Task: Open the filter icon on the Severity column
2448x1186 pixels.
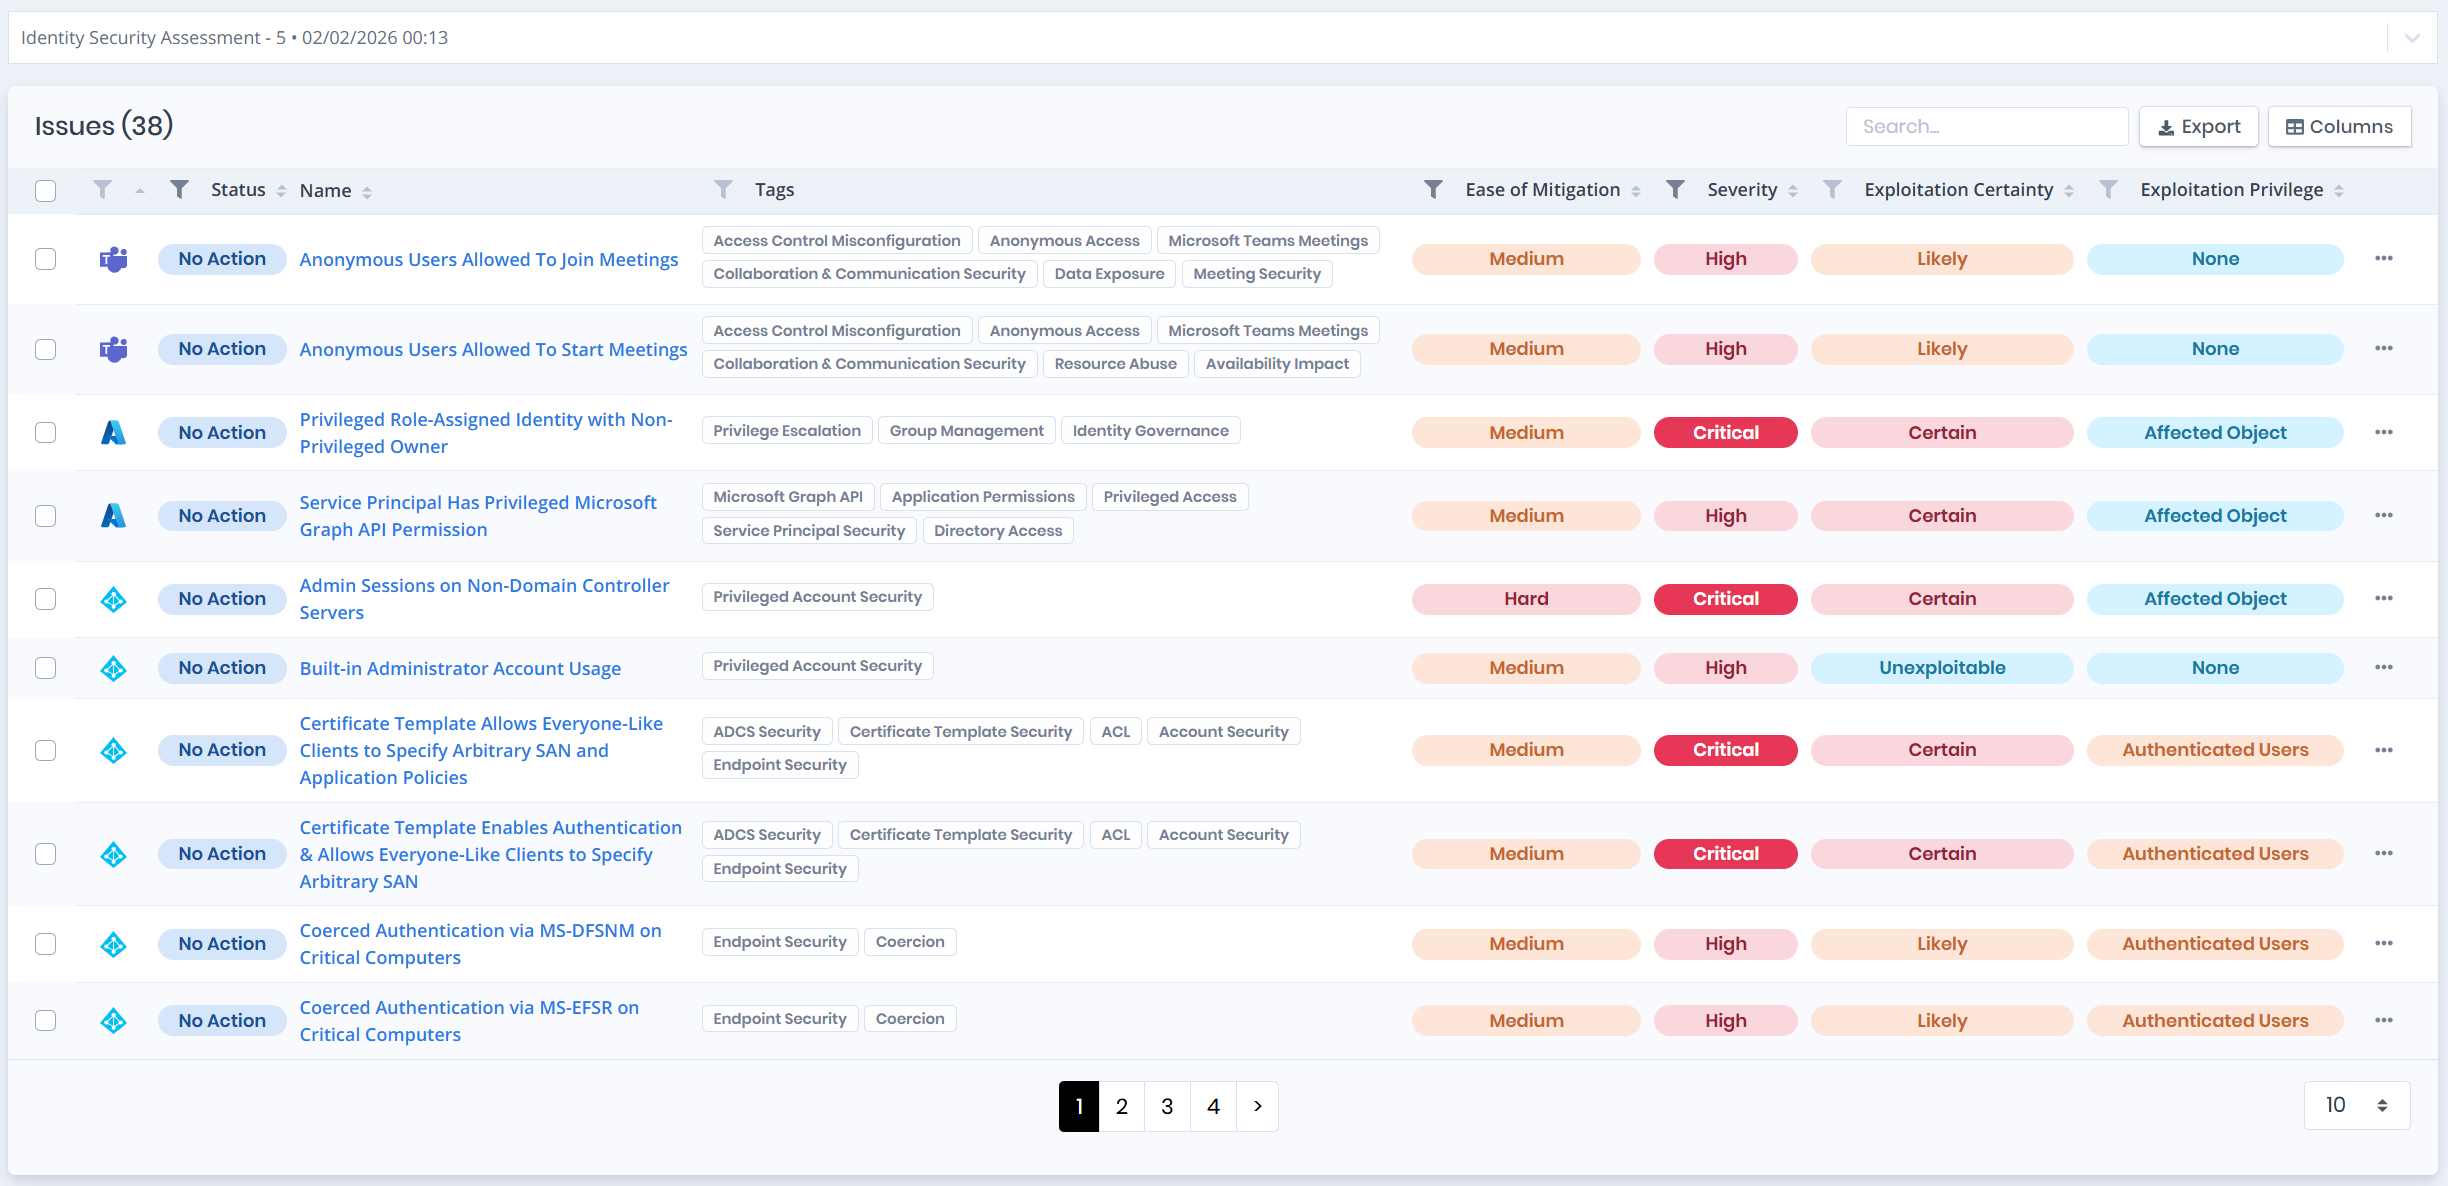Action: click(1675, 189)
